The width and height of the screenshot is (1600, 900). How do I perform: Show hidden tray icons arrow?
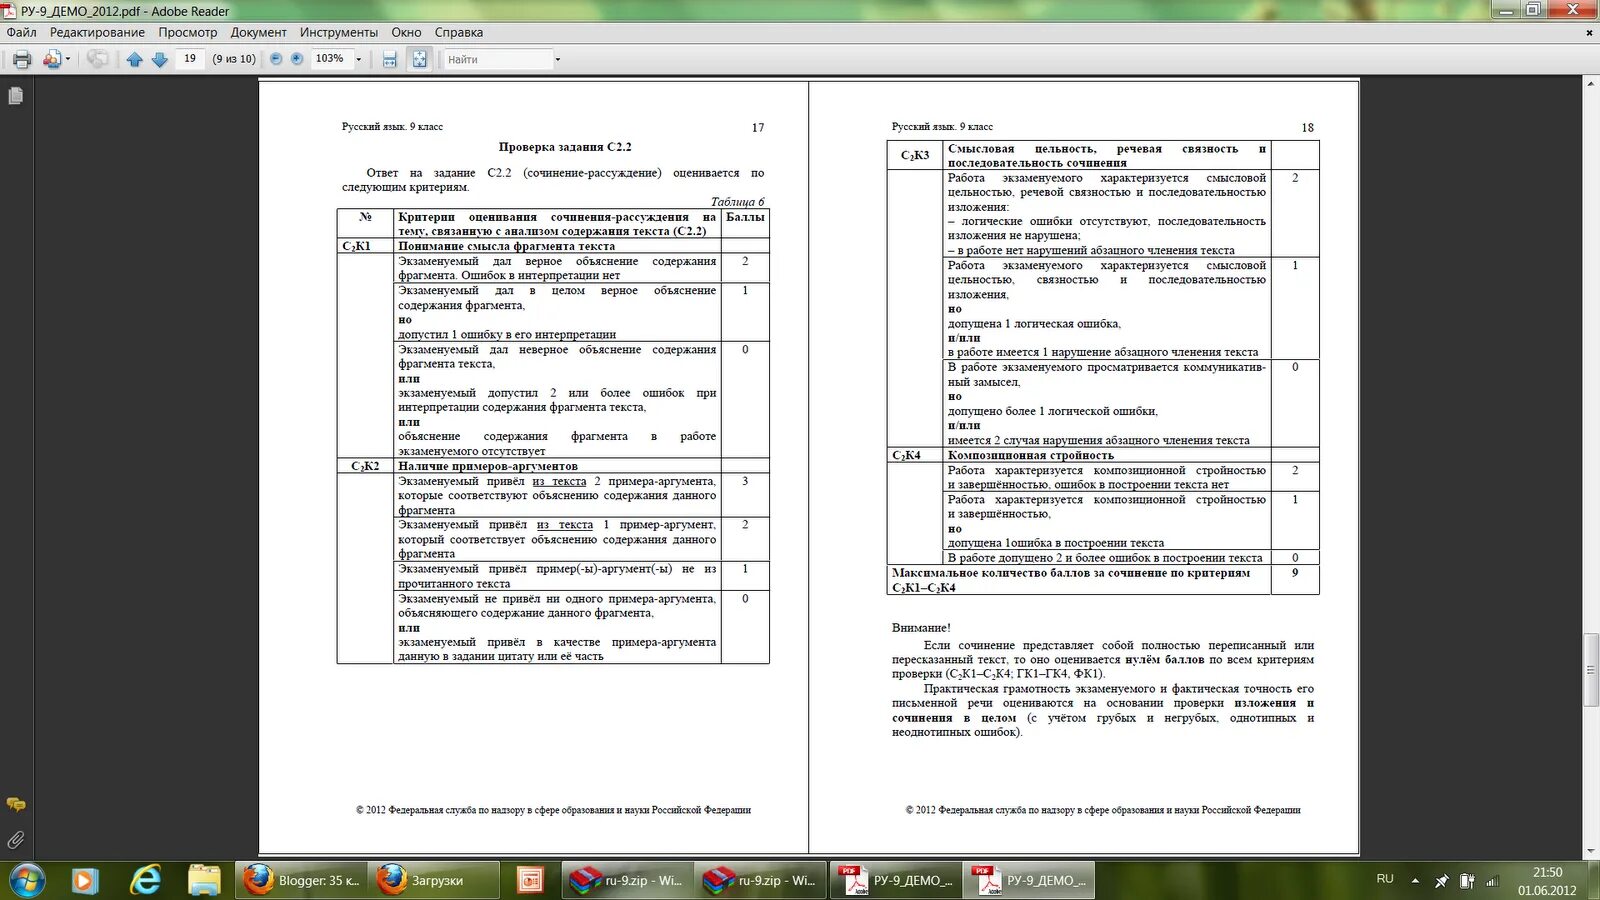click(x=1415, y=881)
